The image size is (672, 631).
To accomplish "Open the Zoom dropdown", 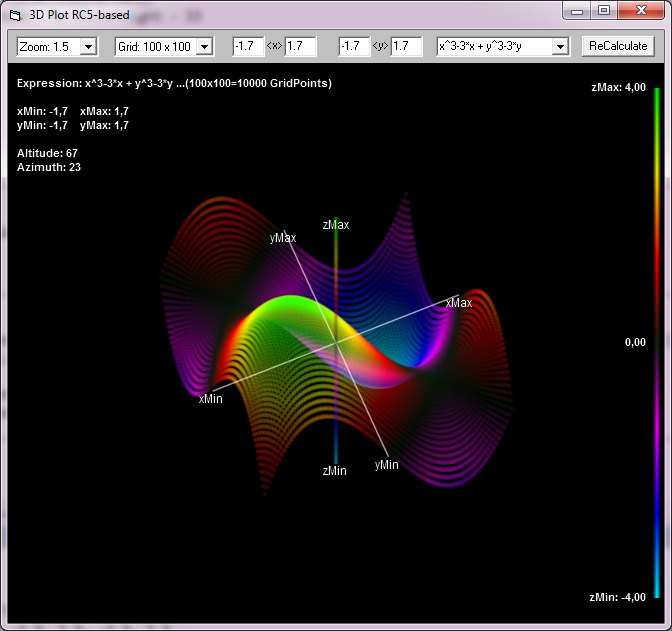I will (x=87, y=47).
